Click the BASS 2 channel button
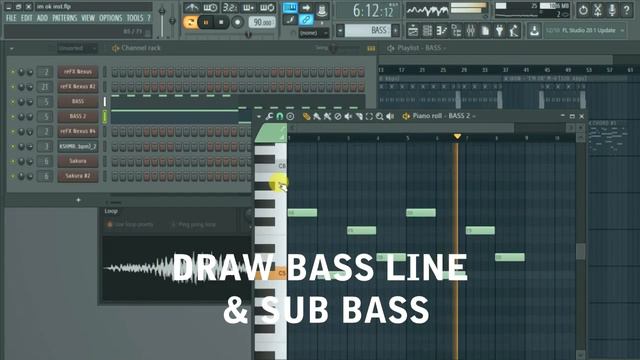640x360 pixels. [x=78, y=117]
